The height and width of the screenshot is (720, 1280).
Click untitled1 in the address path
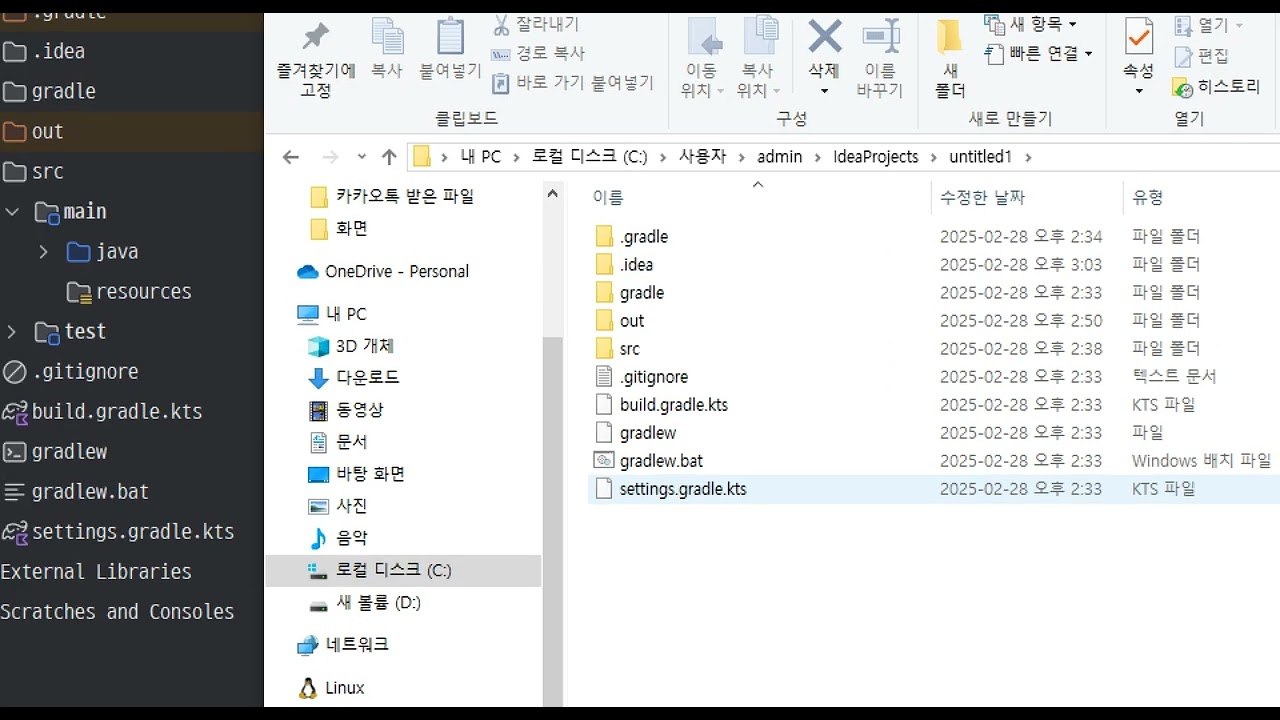980,157
